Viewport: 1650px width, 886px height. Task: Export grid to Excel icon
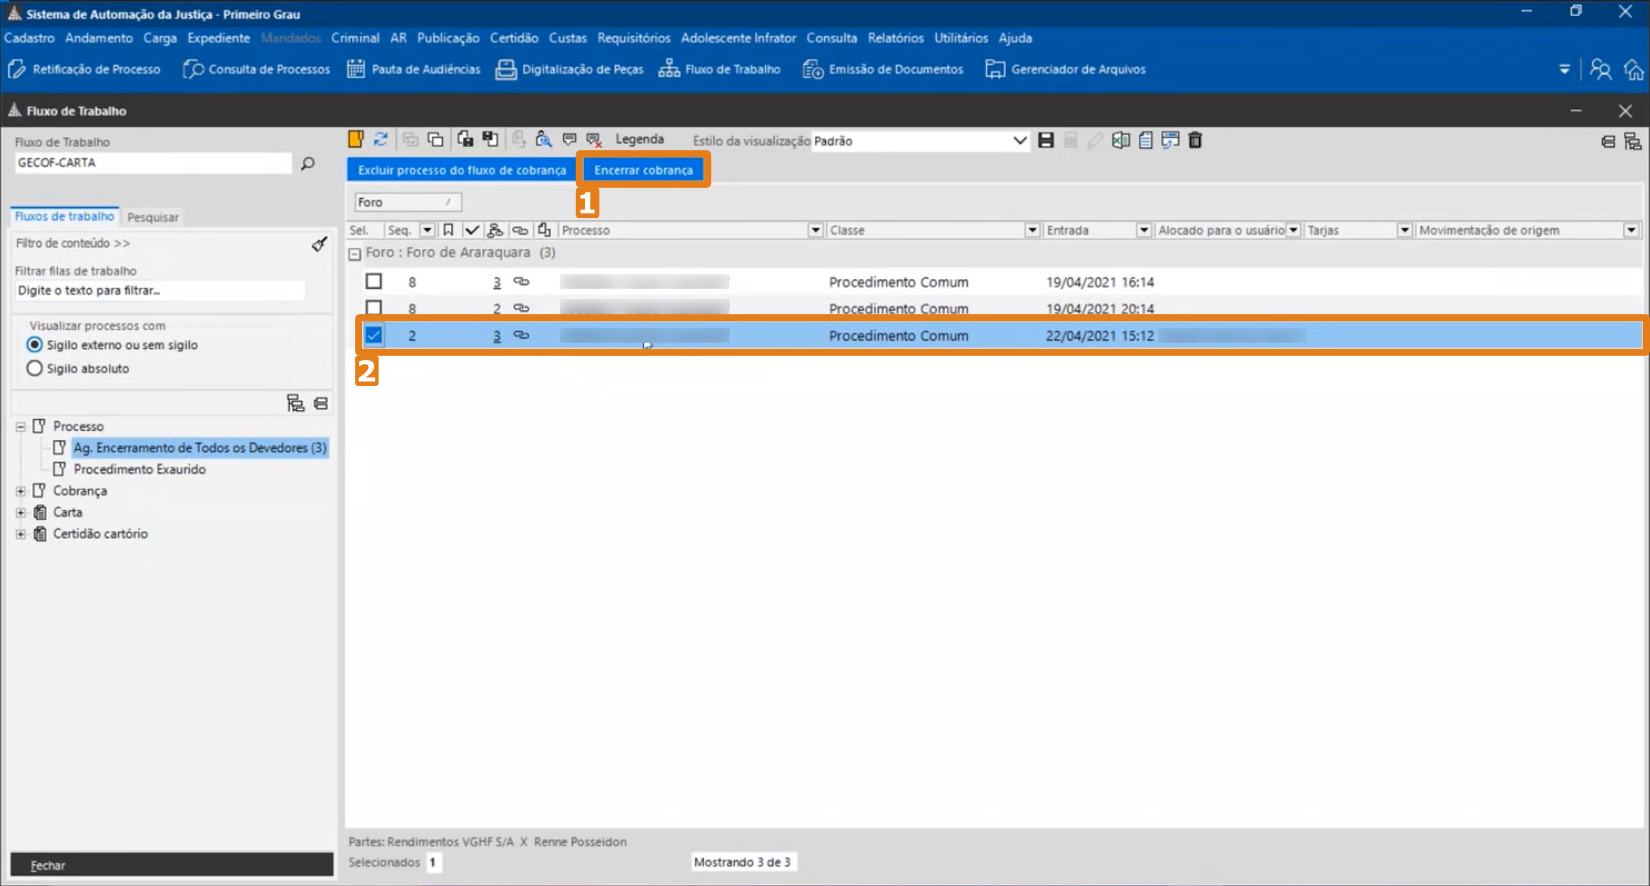[x=1121, y=140]
